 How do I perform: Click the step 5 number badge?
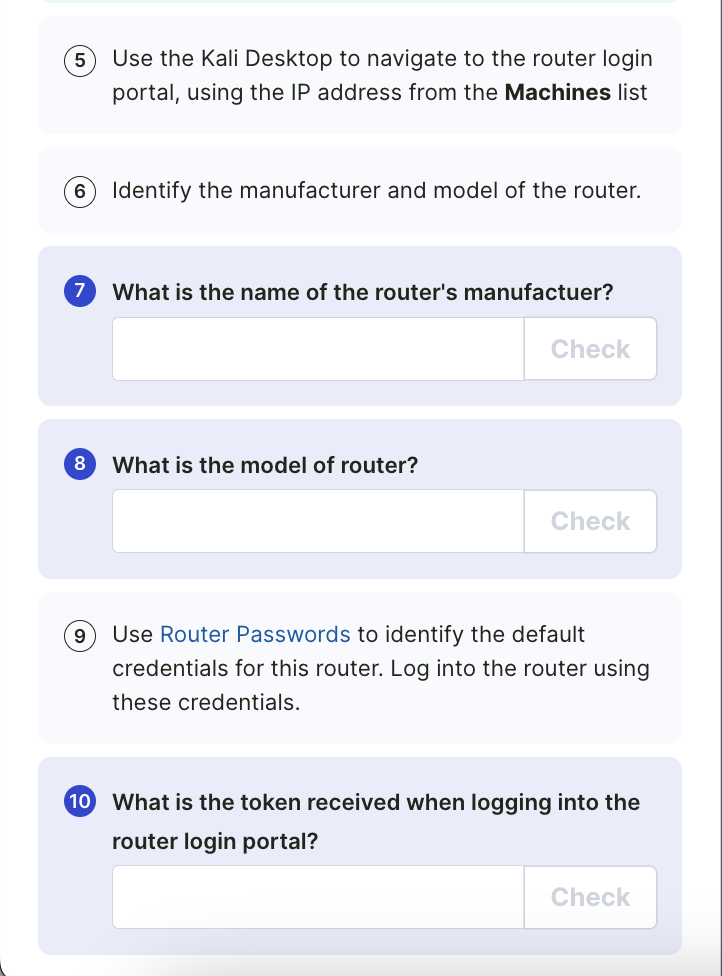[80, 60]
